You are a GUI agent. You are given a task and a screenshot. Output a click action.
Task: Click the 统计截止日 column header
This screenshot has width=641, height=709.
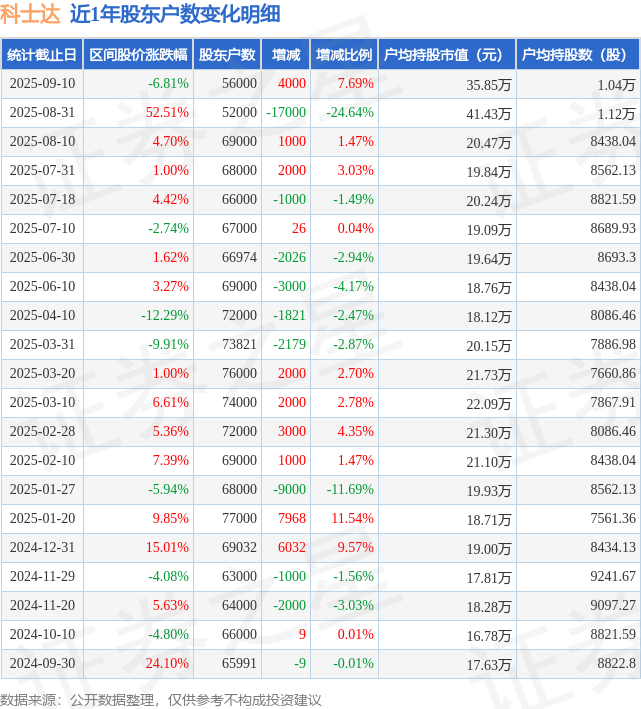point(42,55)
